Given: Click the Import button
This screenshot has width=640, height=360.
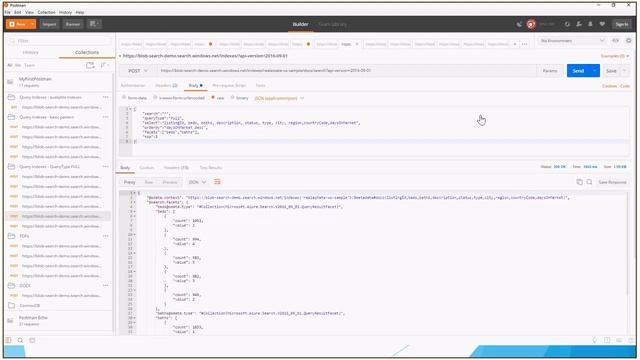Looking at the screenshot, I should (x=49, y=24).
